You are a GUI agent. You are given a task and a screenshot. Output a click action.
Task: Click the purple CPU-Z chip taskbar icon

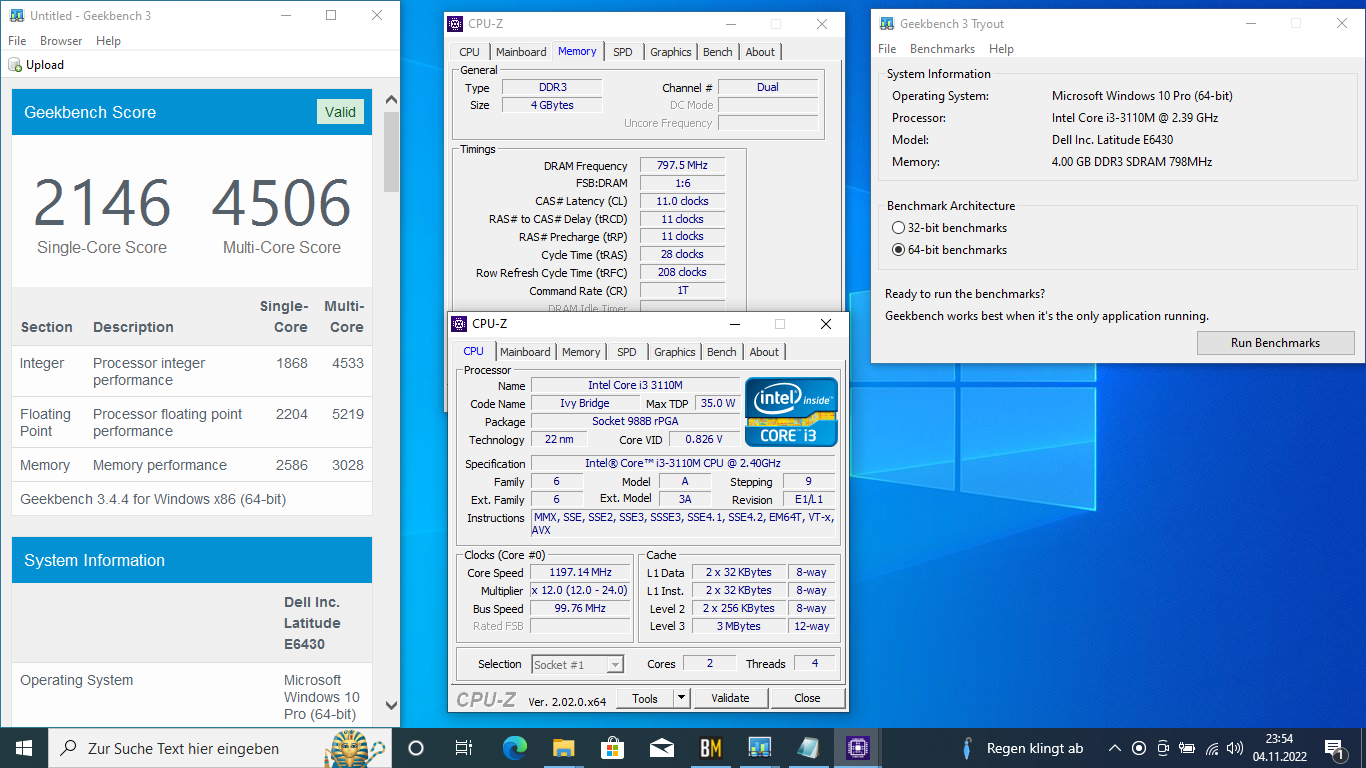coord(857,748)
